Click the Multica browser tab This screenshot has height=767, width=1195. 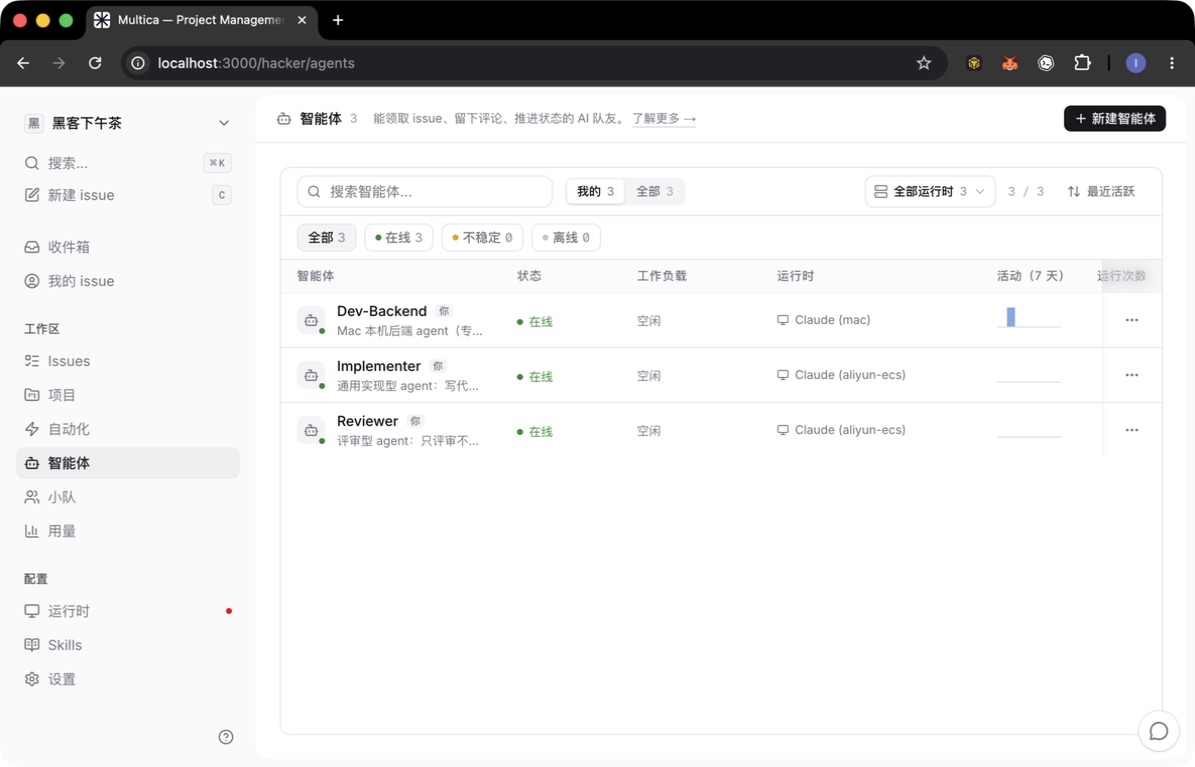[202, 20]
